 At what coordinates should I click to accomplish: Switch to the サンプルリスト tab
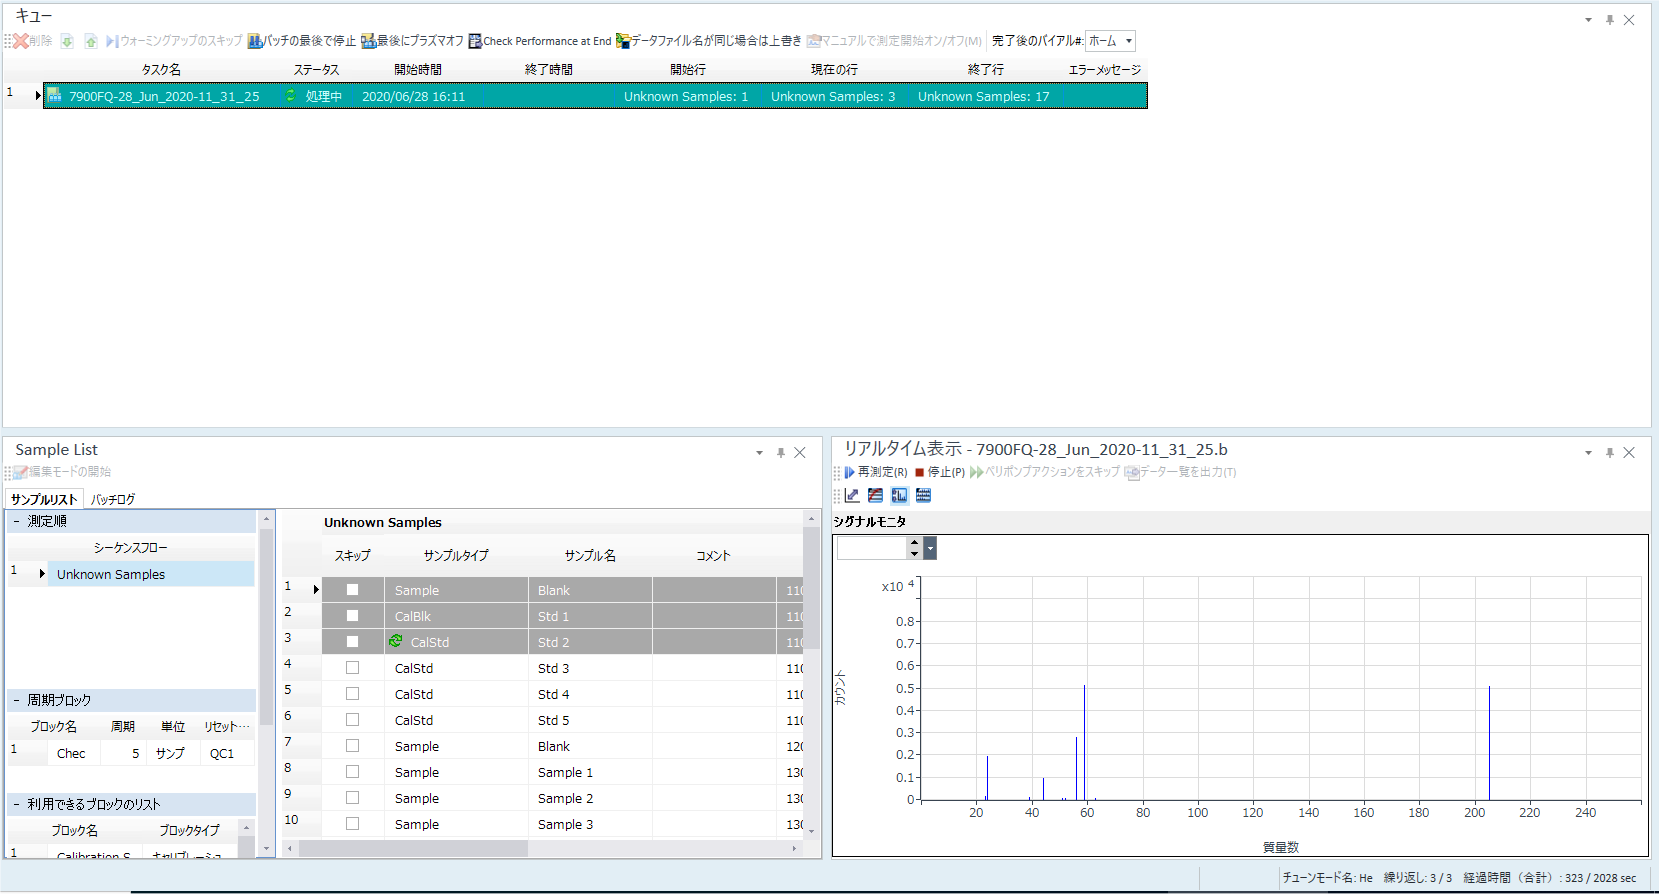click(44, 499)
